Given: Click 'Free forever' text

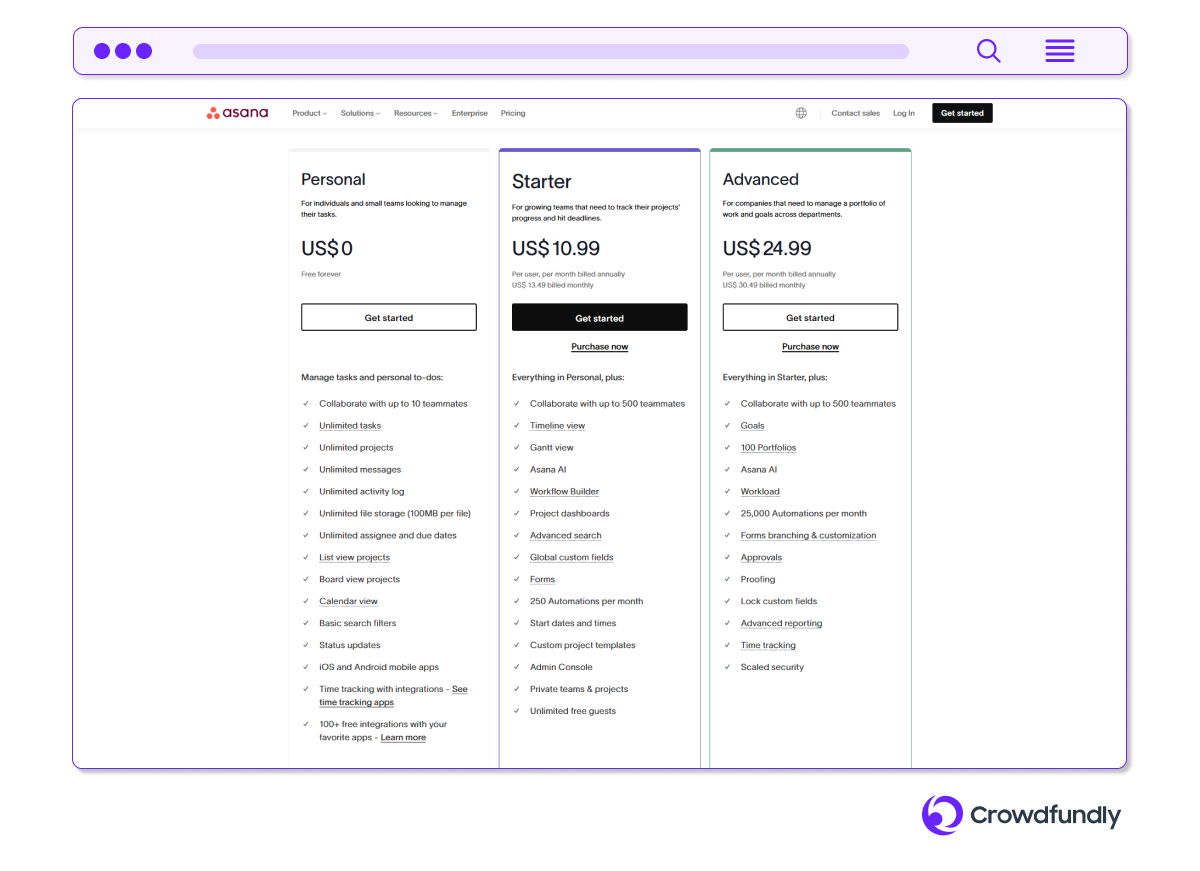Looking at the screenshot, I should pos(321,274).
